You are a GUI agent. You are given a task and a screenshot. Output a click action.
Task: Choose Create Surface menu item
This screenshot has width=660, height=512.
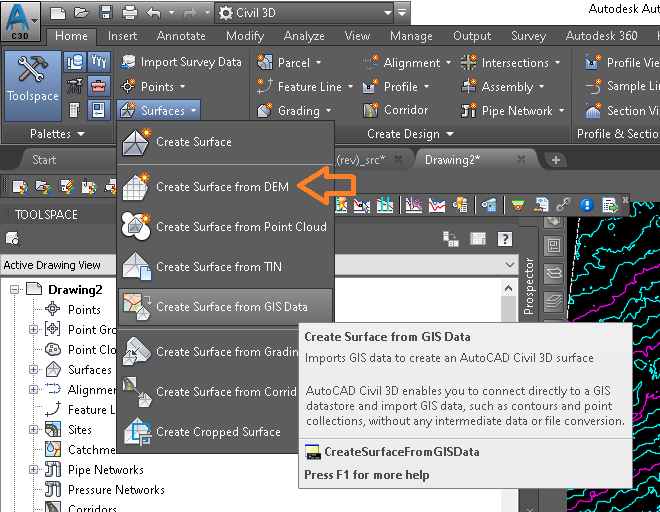click(x=225, y=142)
